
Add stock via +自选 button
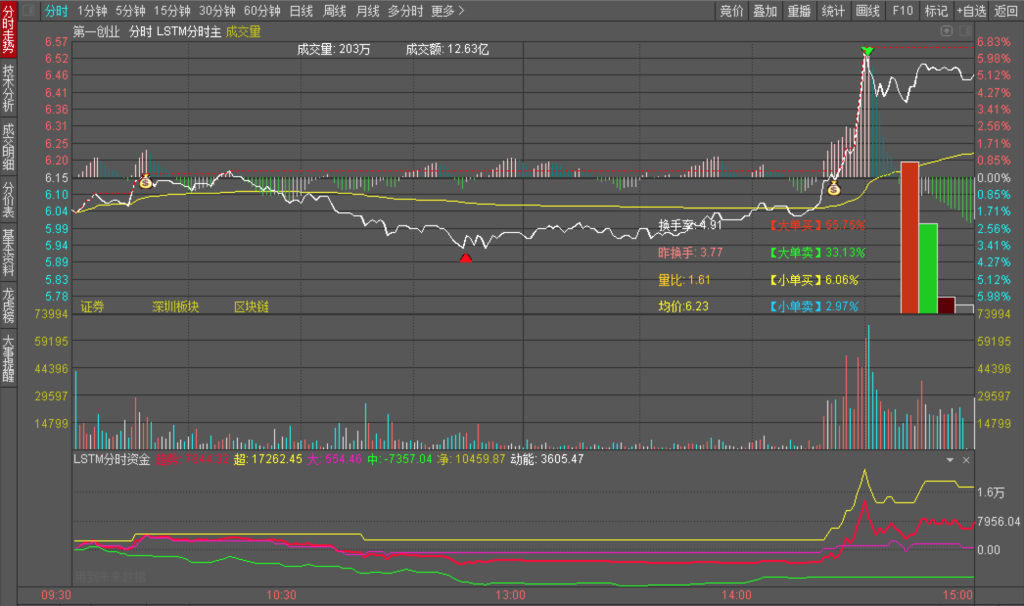point(971,11)
